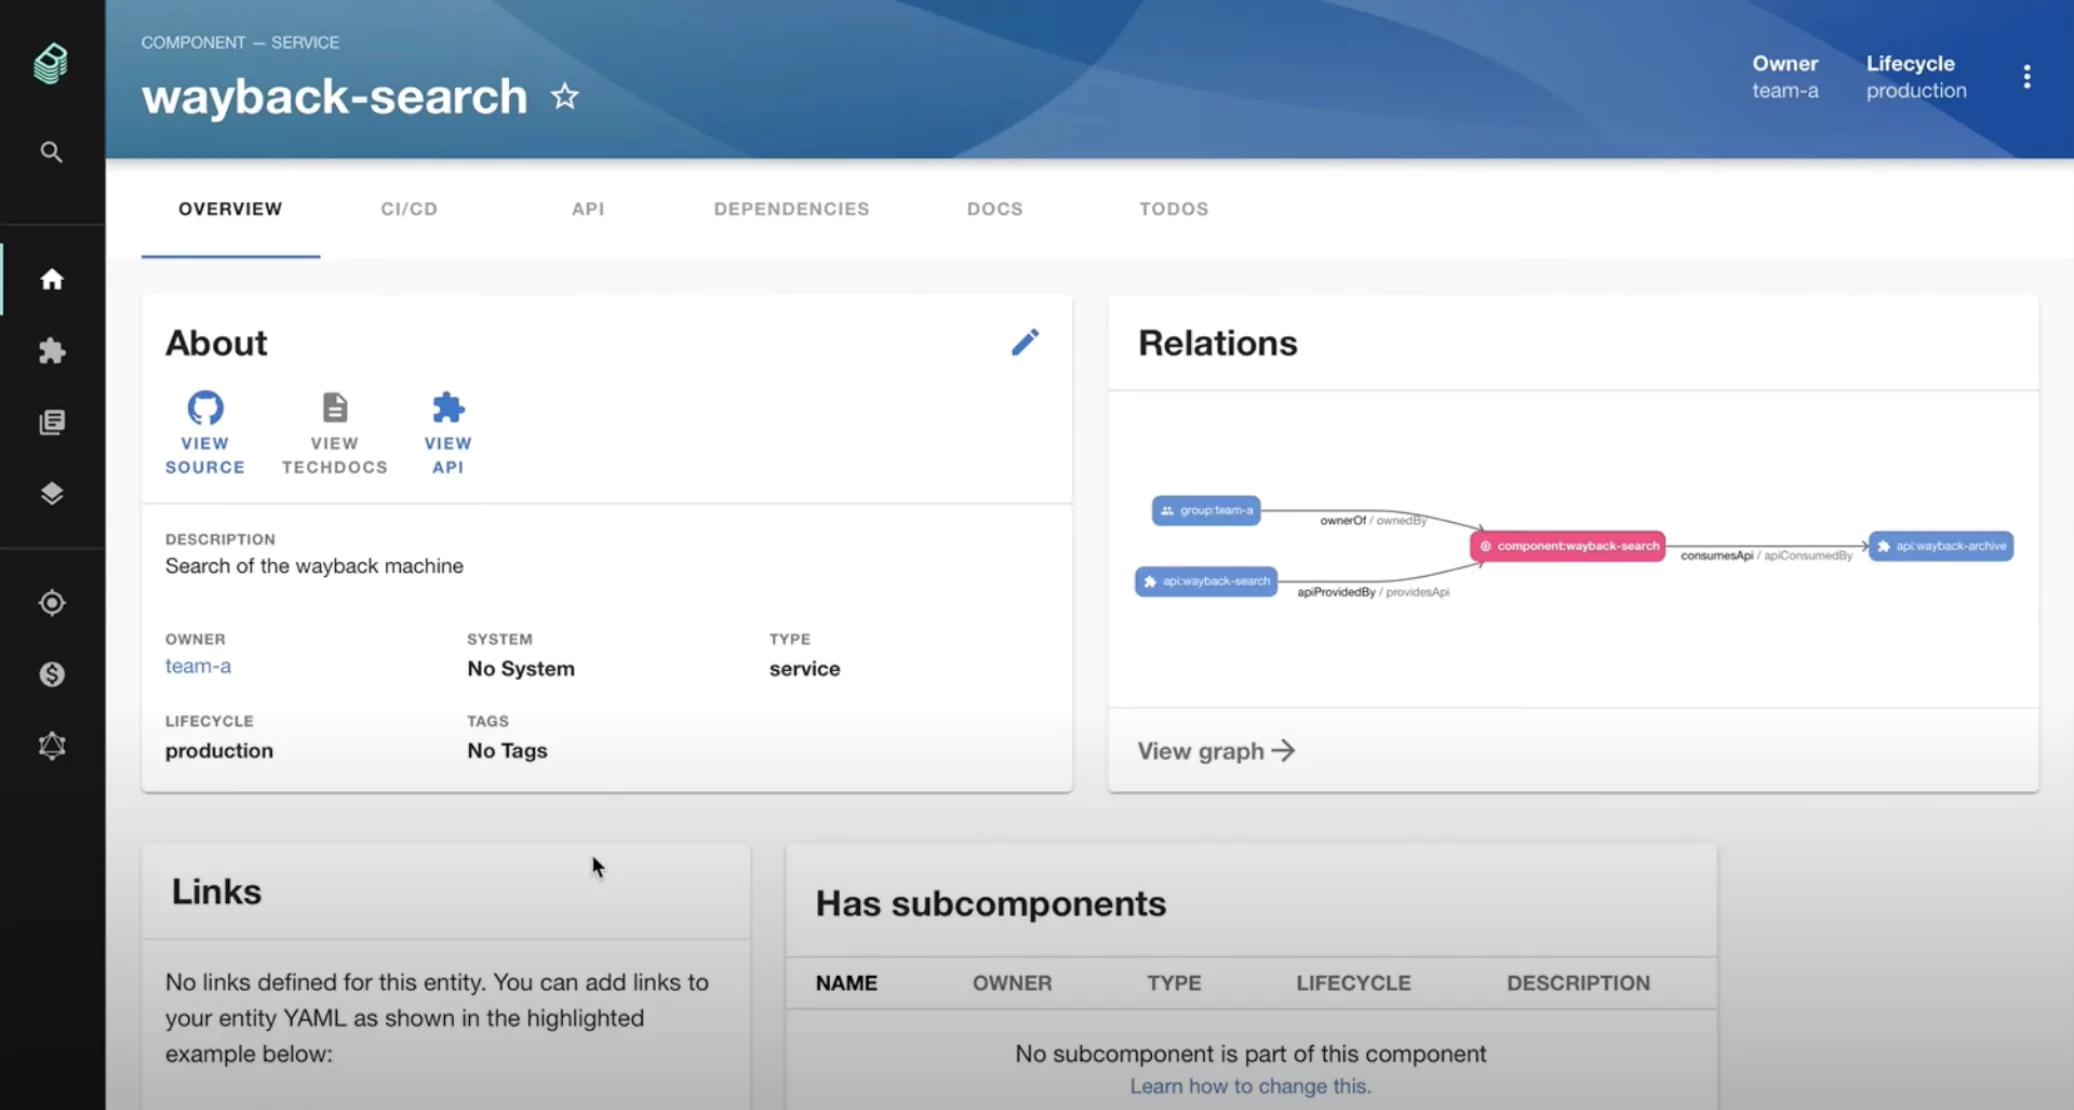This screenshot has height=1110, width=2074.
Task: Click the 'No System' value
Action: tap(521, 668)
